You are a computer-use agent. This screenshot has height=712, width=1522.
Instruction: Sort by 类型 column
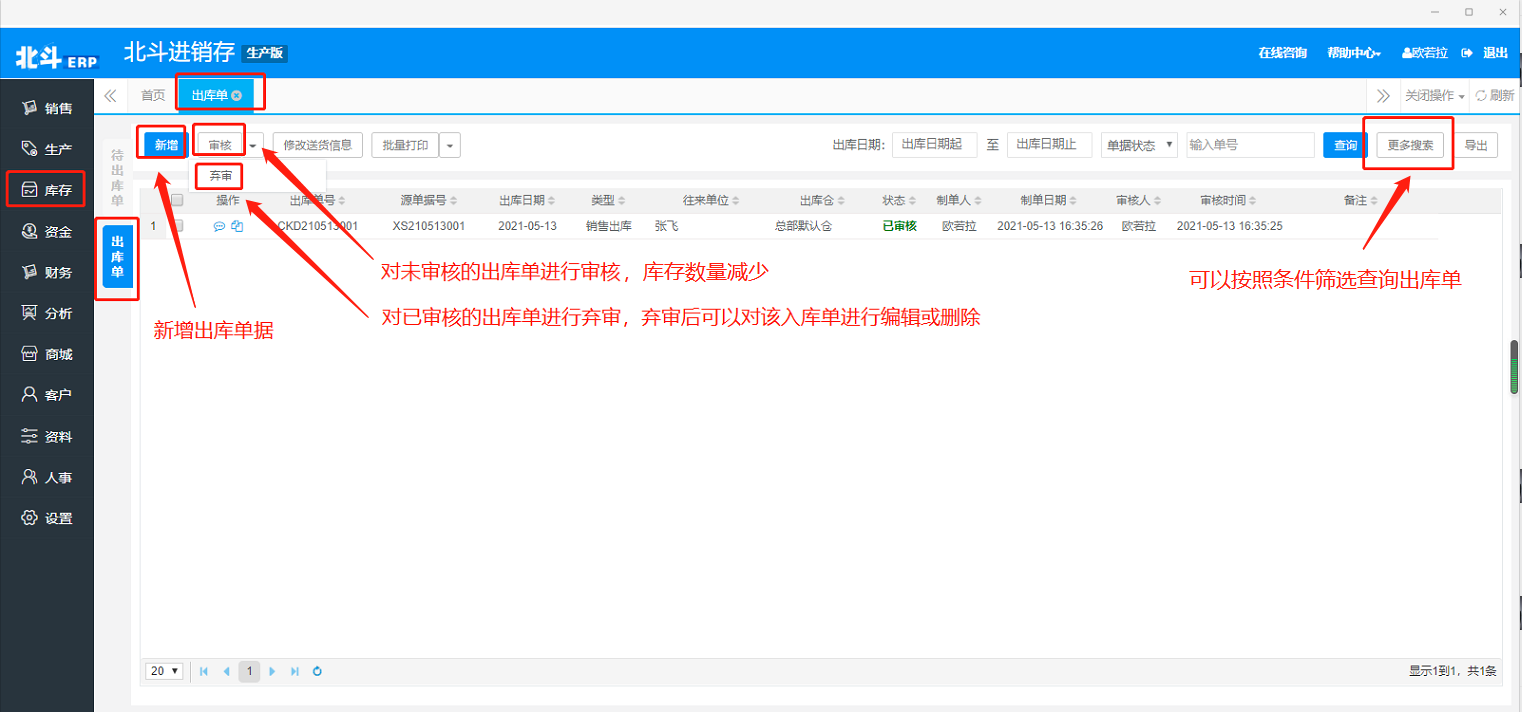608,200
